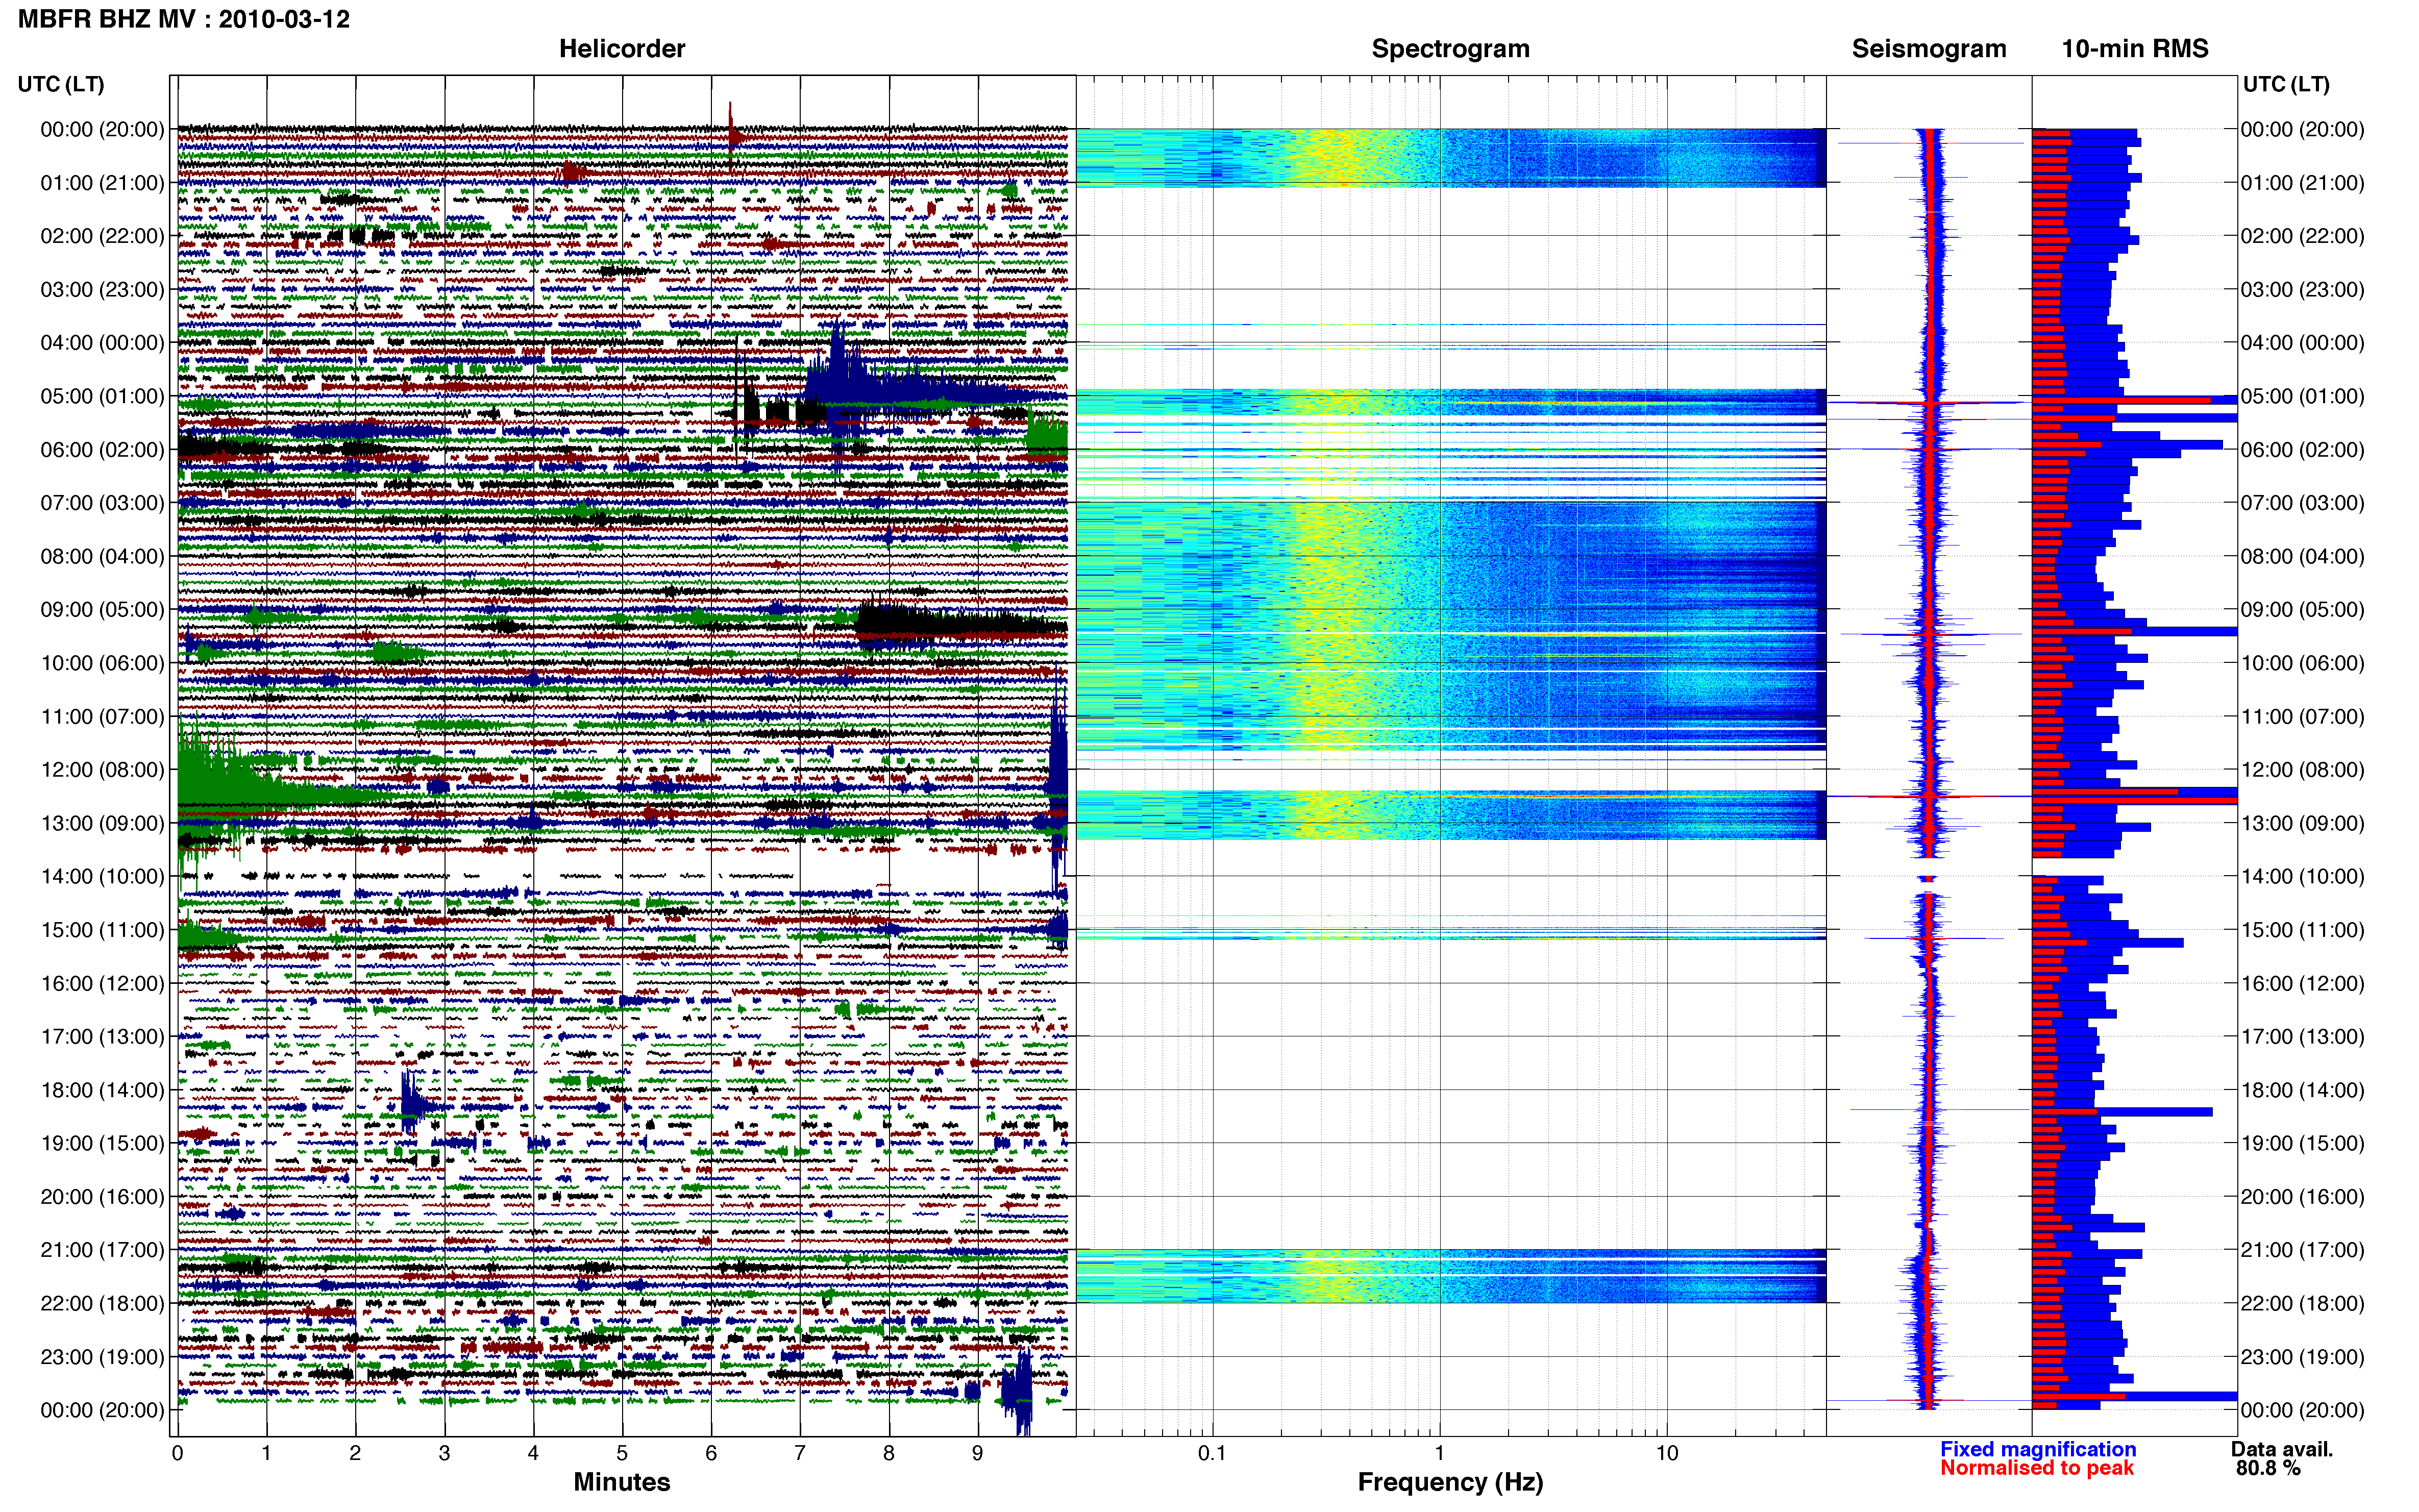
Task: Click '20:00 (16:00)' label beside the RMS panel
Action: point(2302,1197)
